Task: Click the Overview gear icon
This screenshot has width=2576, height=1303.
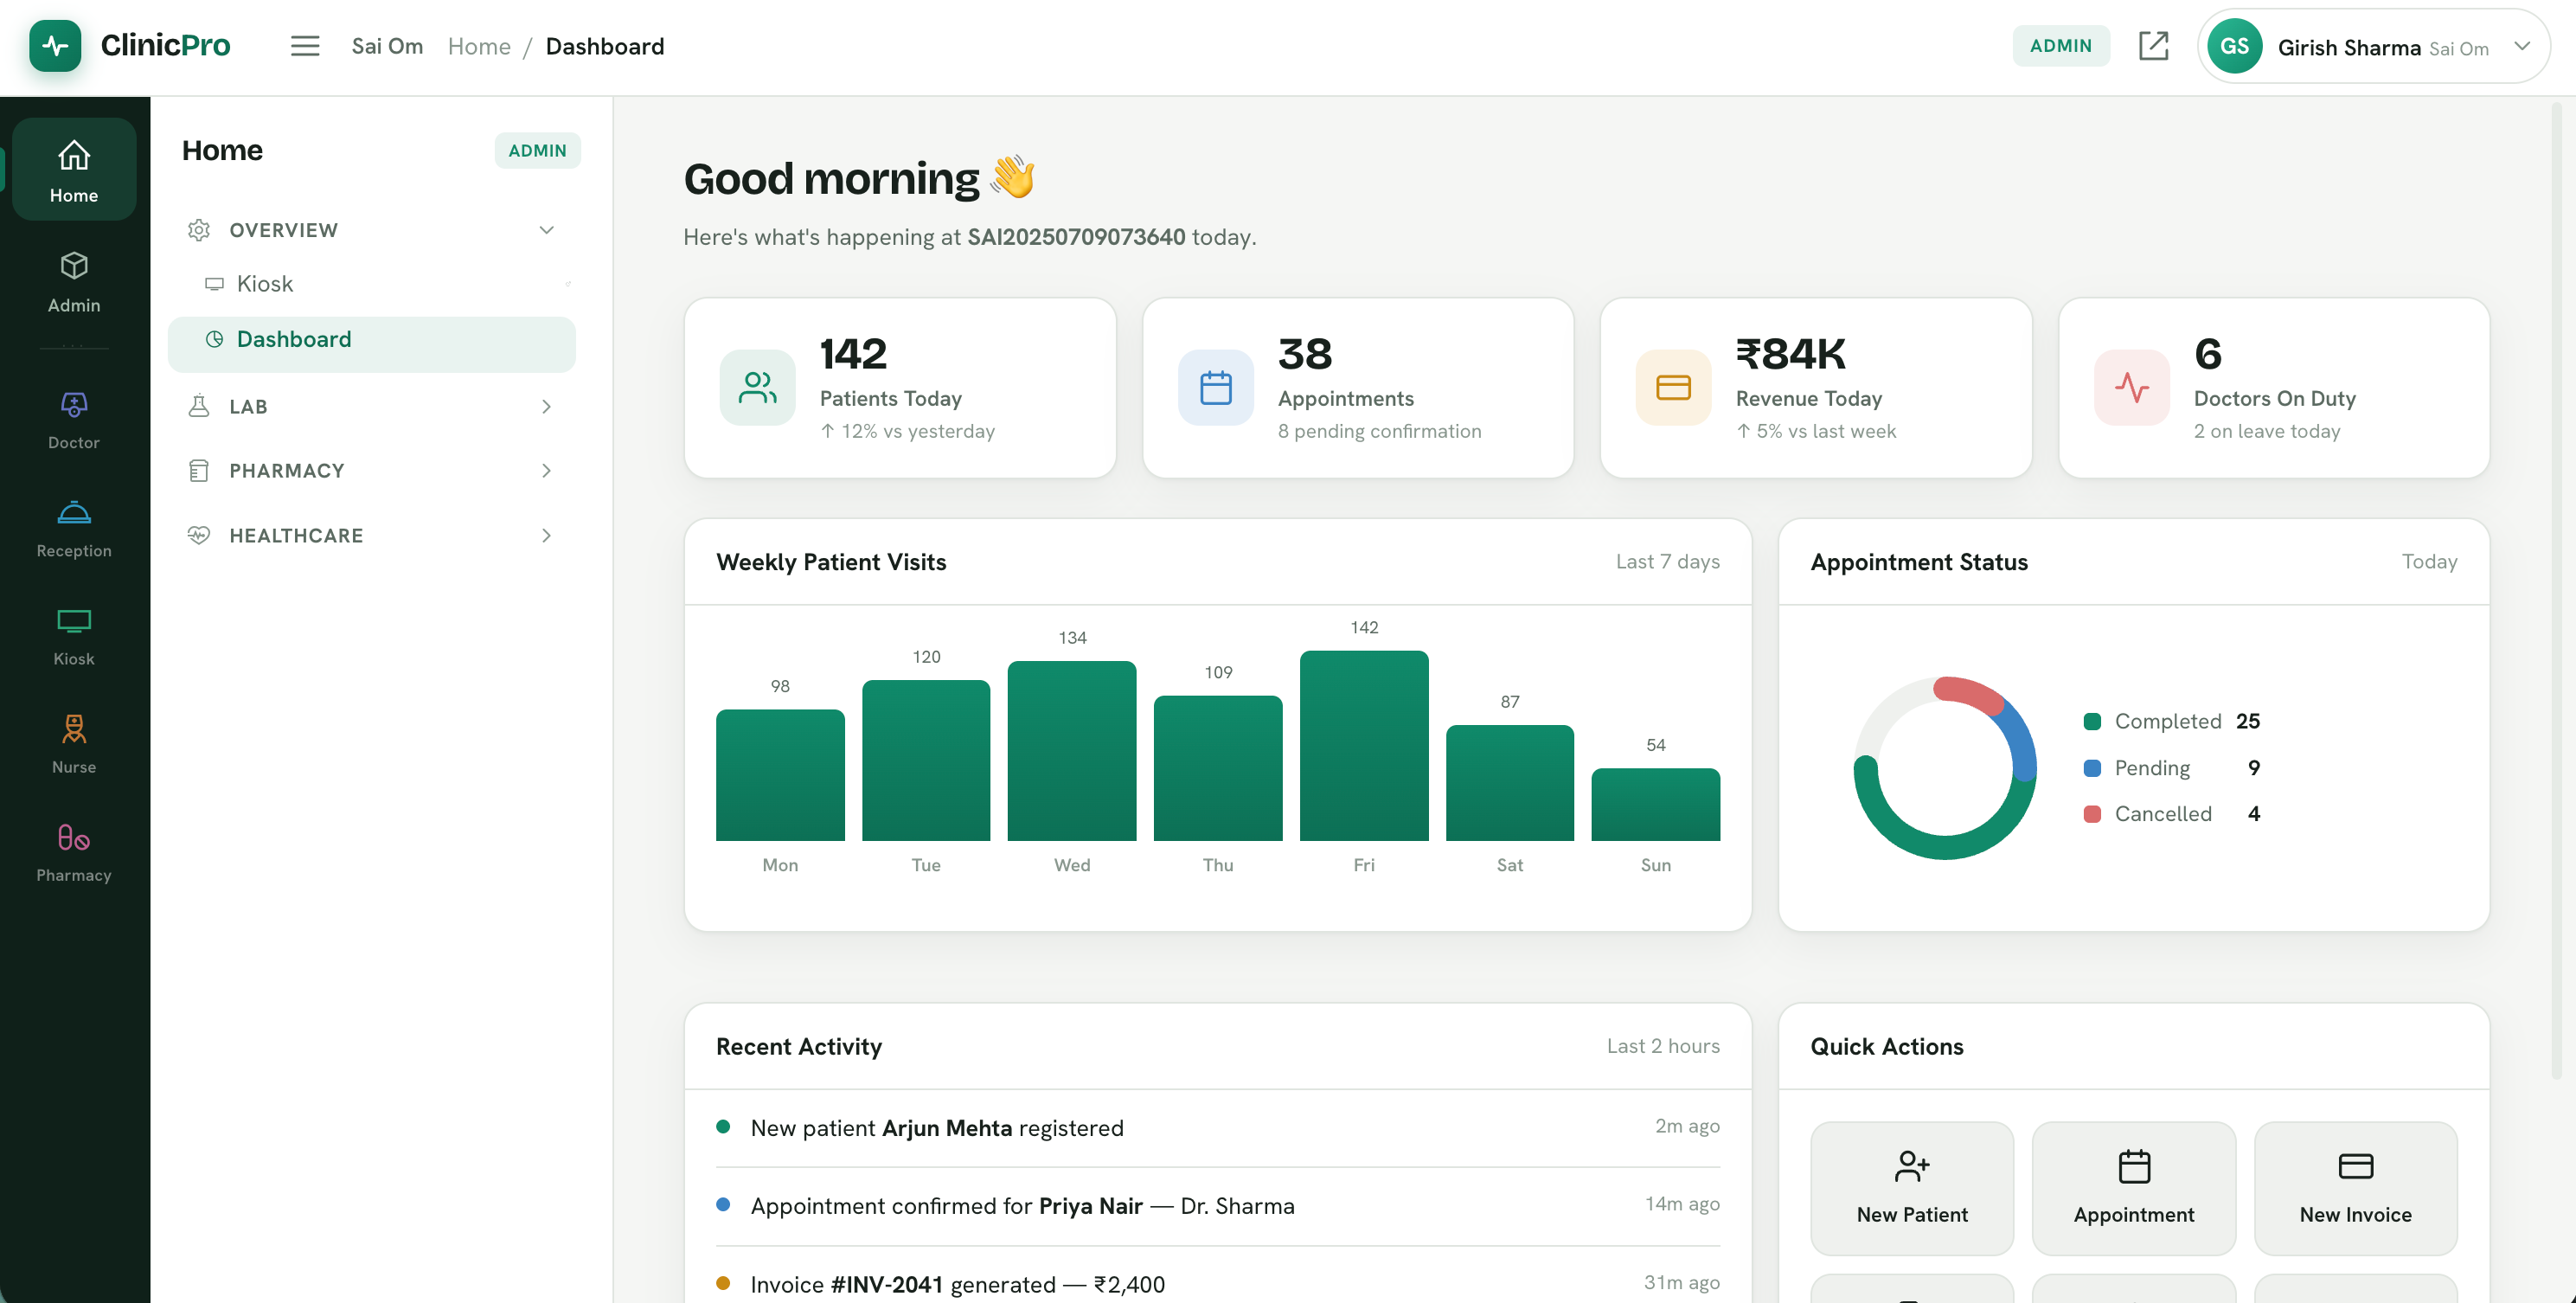Action: [x=199, y=230]
